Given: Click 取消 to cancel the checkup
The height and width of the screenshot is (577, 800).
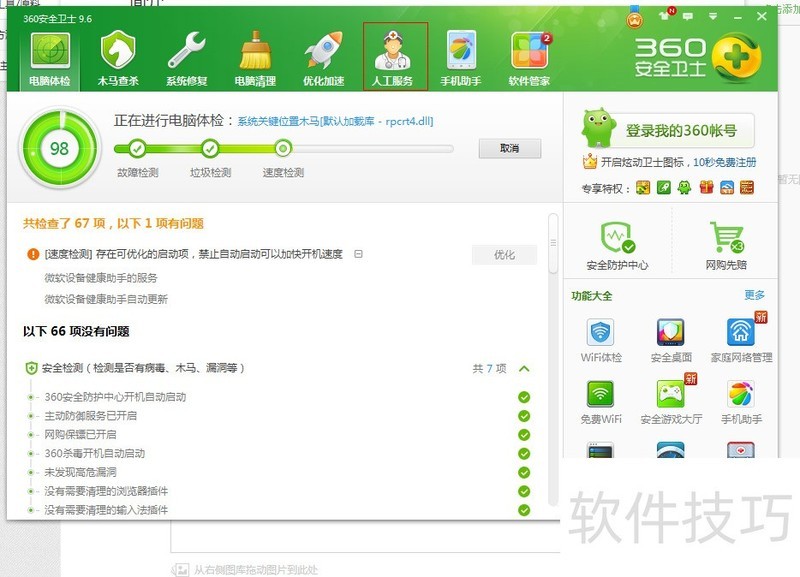Looking at the screenshot, I should 510,148.
